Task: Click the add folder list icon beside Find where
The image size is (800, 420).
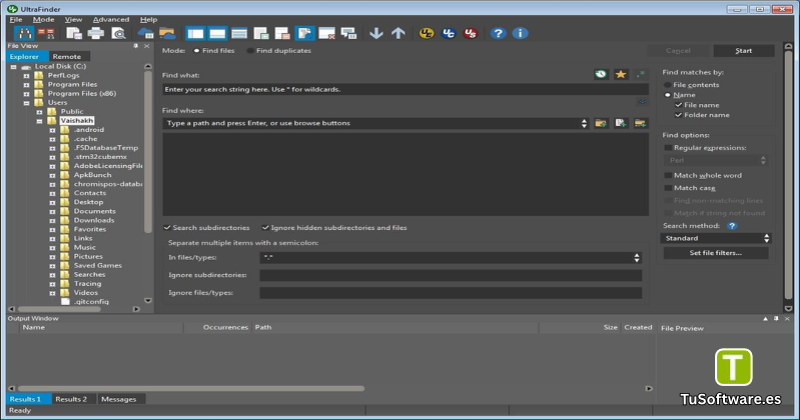Action: pyautogui.click(x=640, y=123)
